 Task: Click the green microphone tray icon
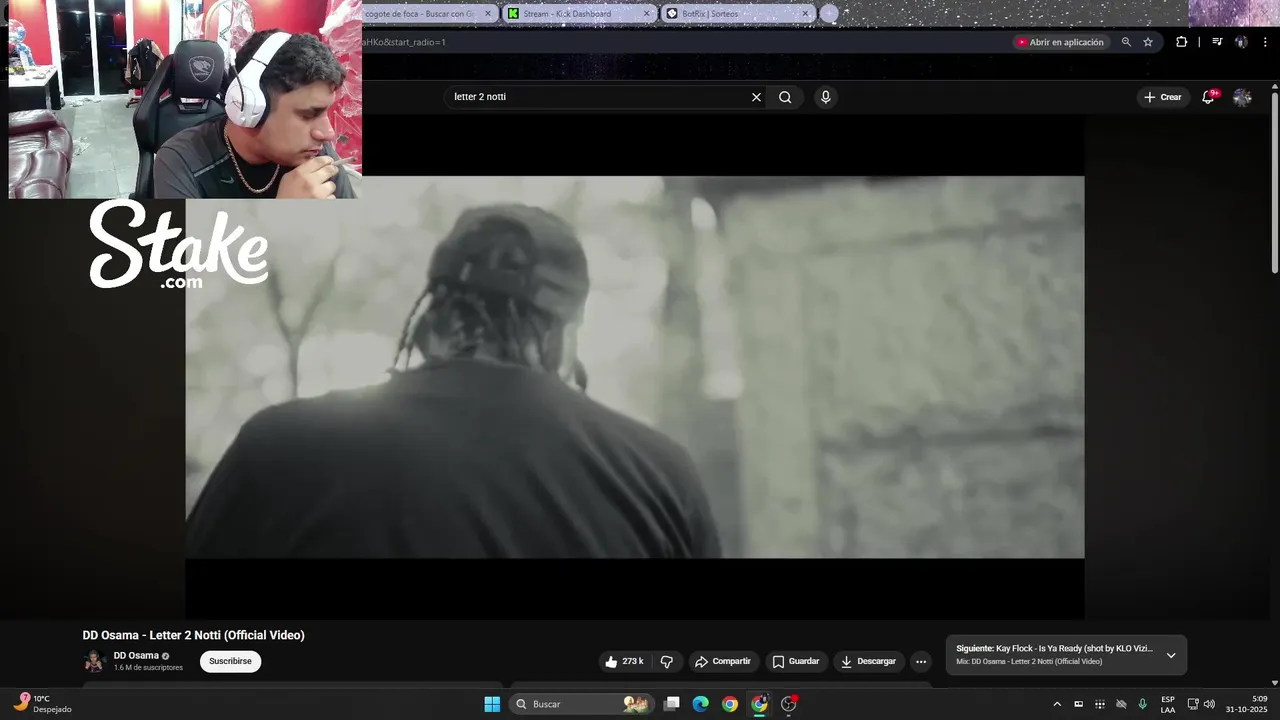point(1142,704)
